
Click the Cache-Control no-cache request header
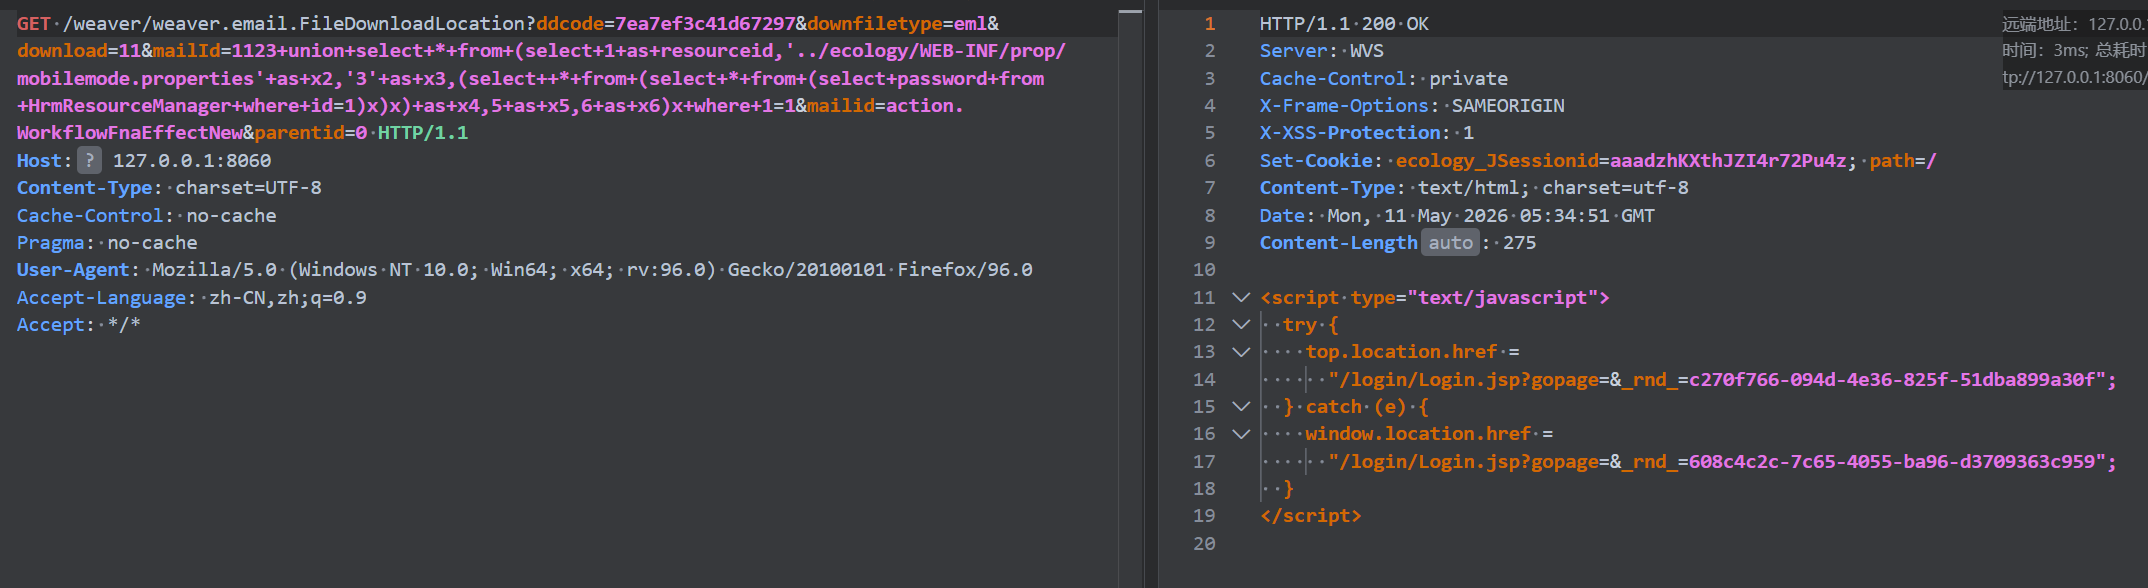coord(146,215)
